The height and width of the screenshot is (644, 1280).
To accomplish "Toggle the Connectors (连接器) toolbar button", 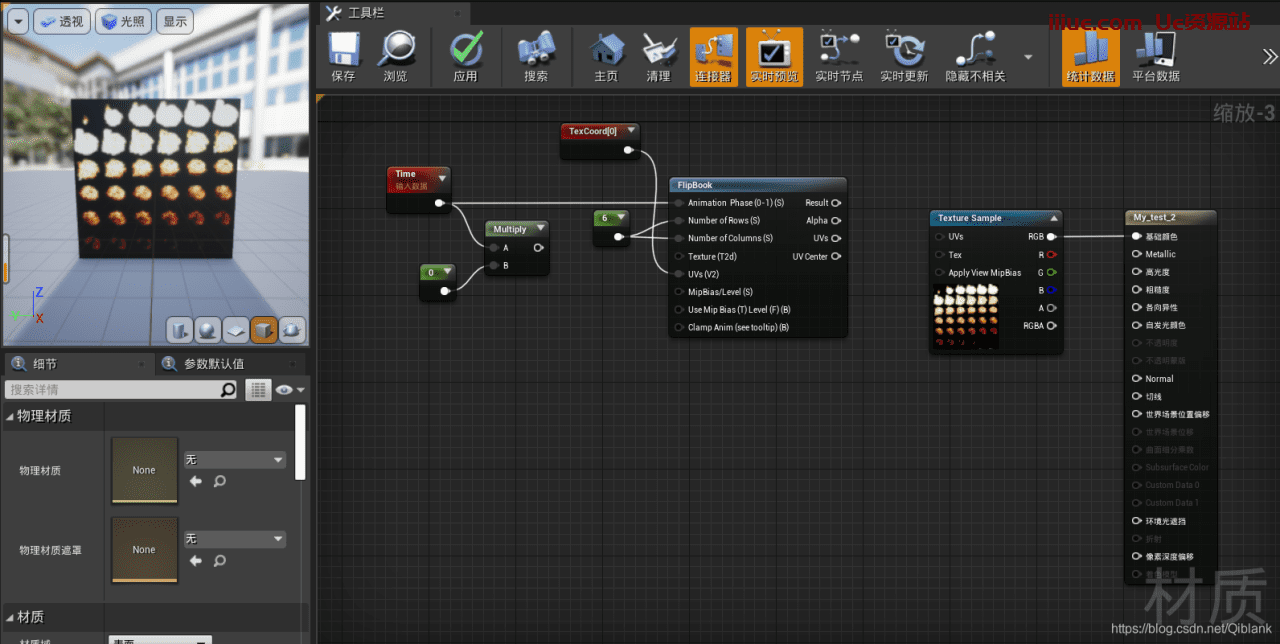I will point(713,56).
